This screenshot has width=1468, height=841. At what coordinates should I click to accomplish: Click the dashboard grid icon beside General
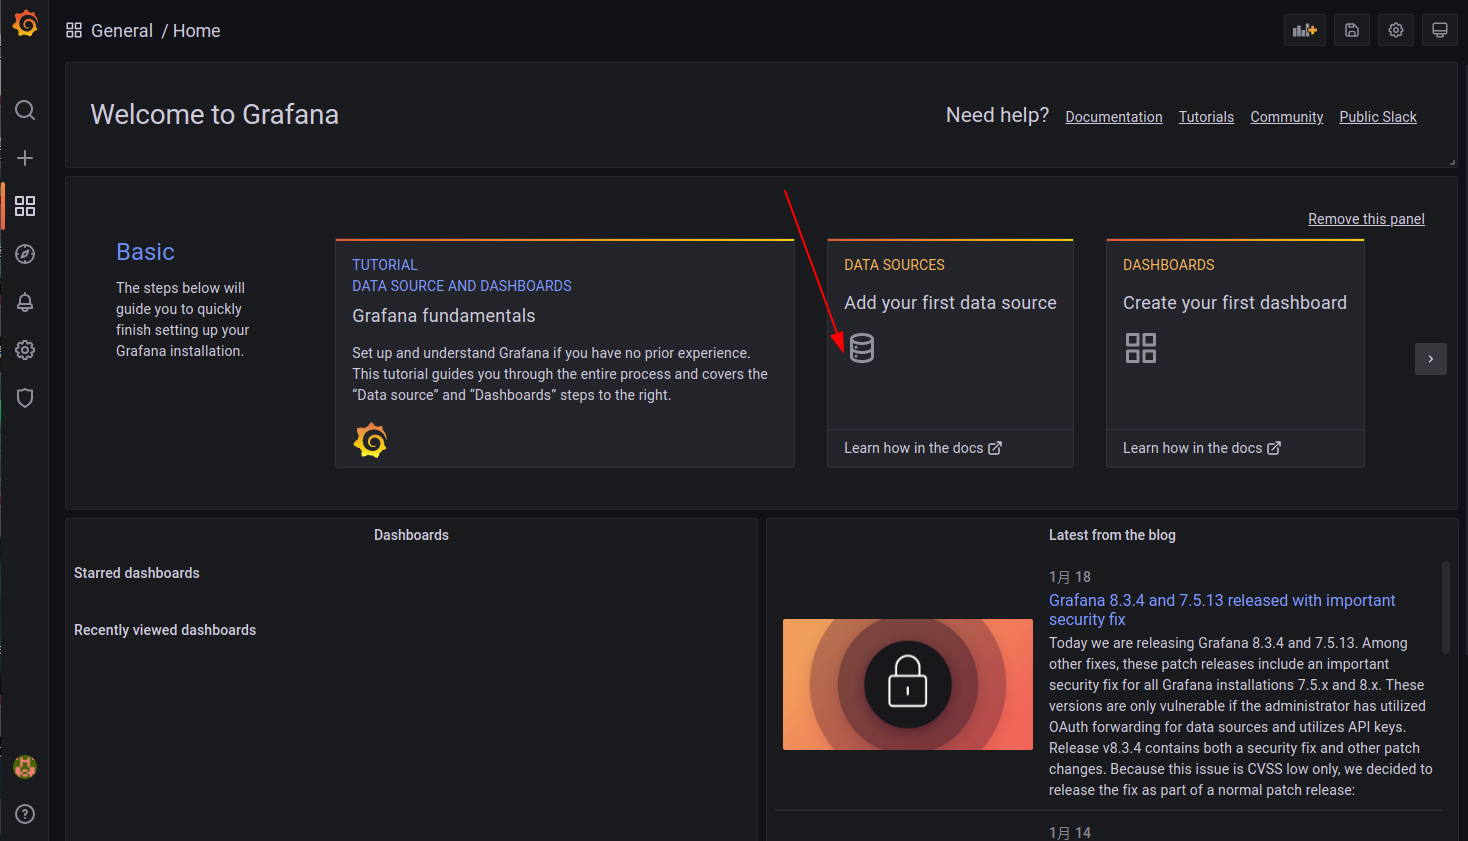click(74, 30)
